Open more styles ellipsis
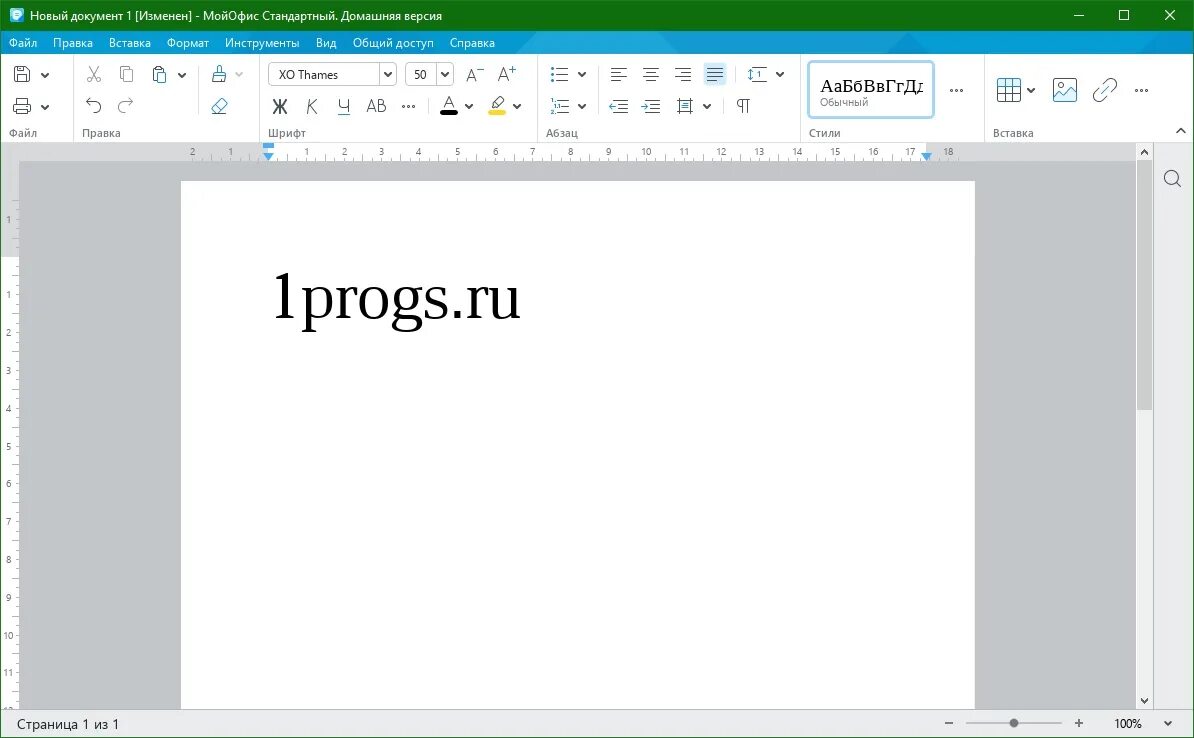1194x738 pixels. (956, 91)
